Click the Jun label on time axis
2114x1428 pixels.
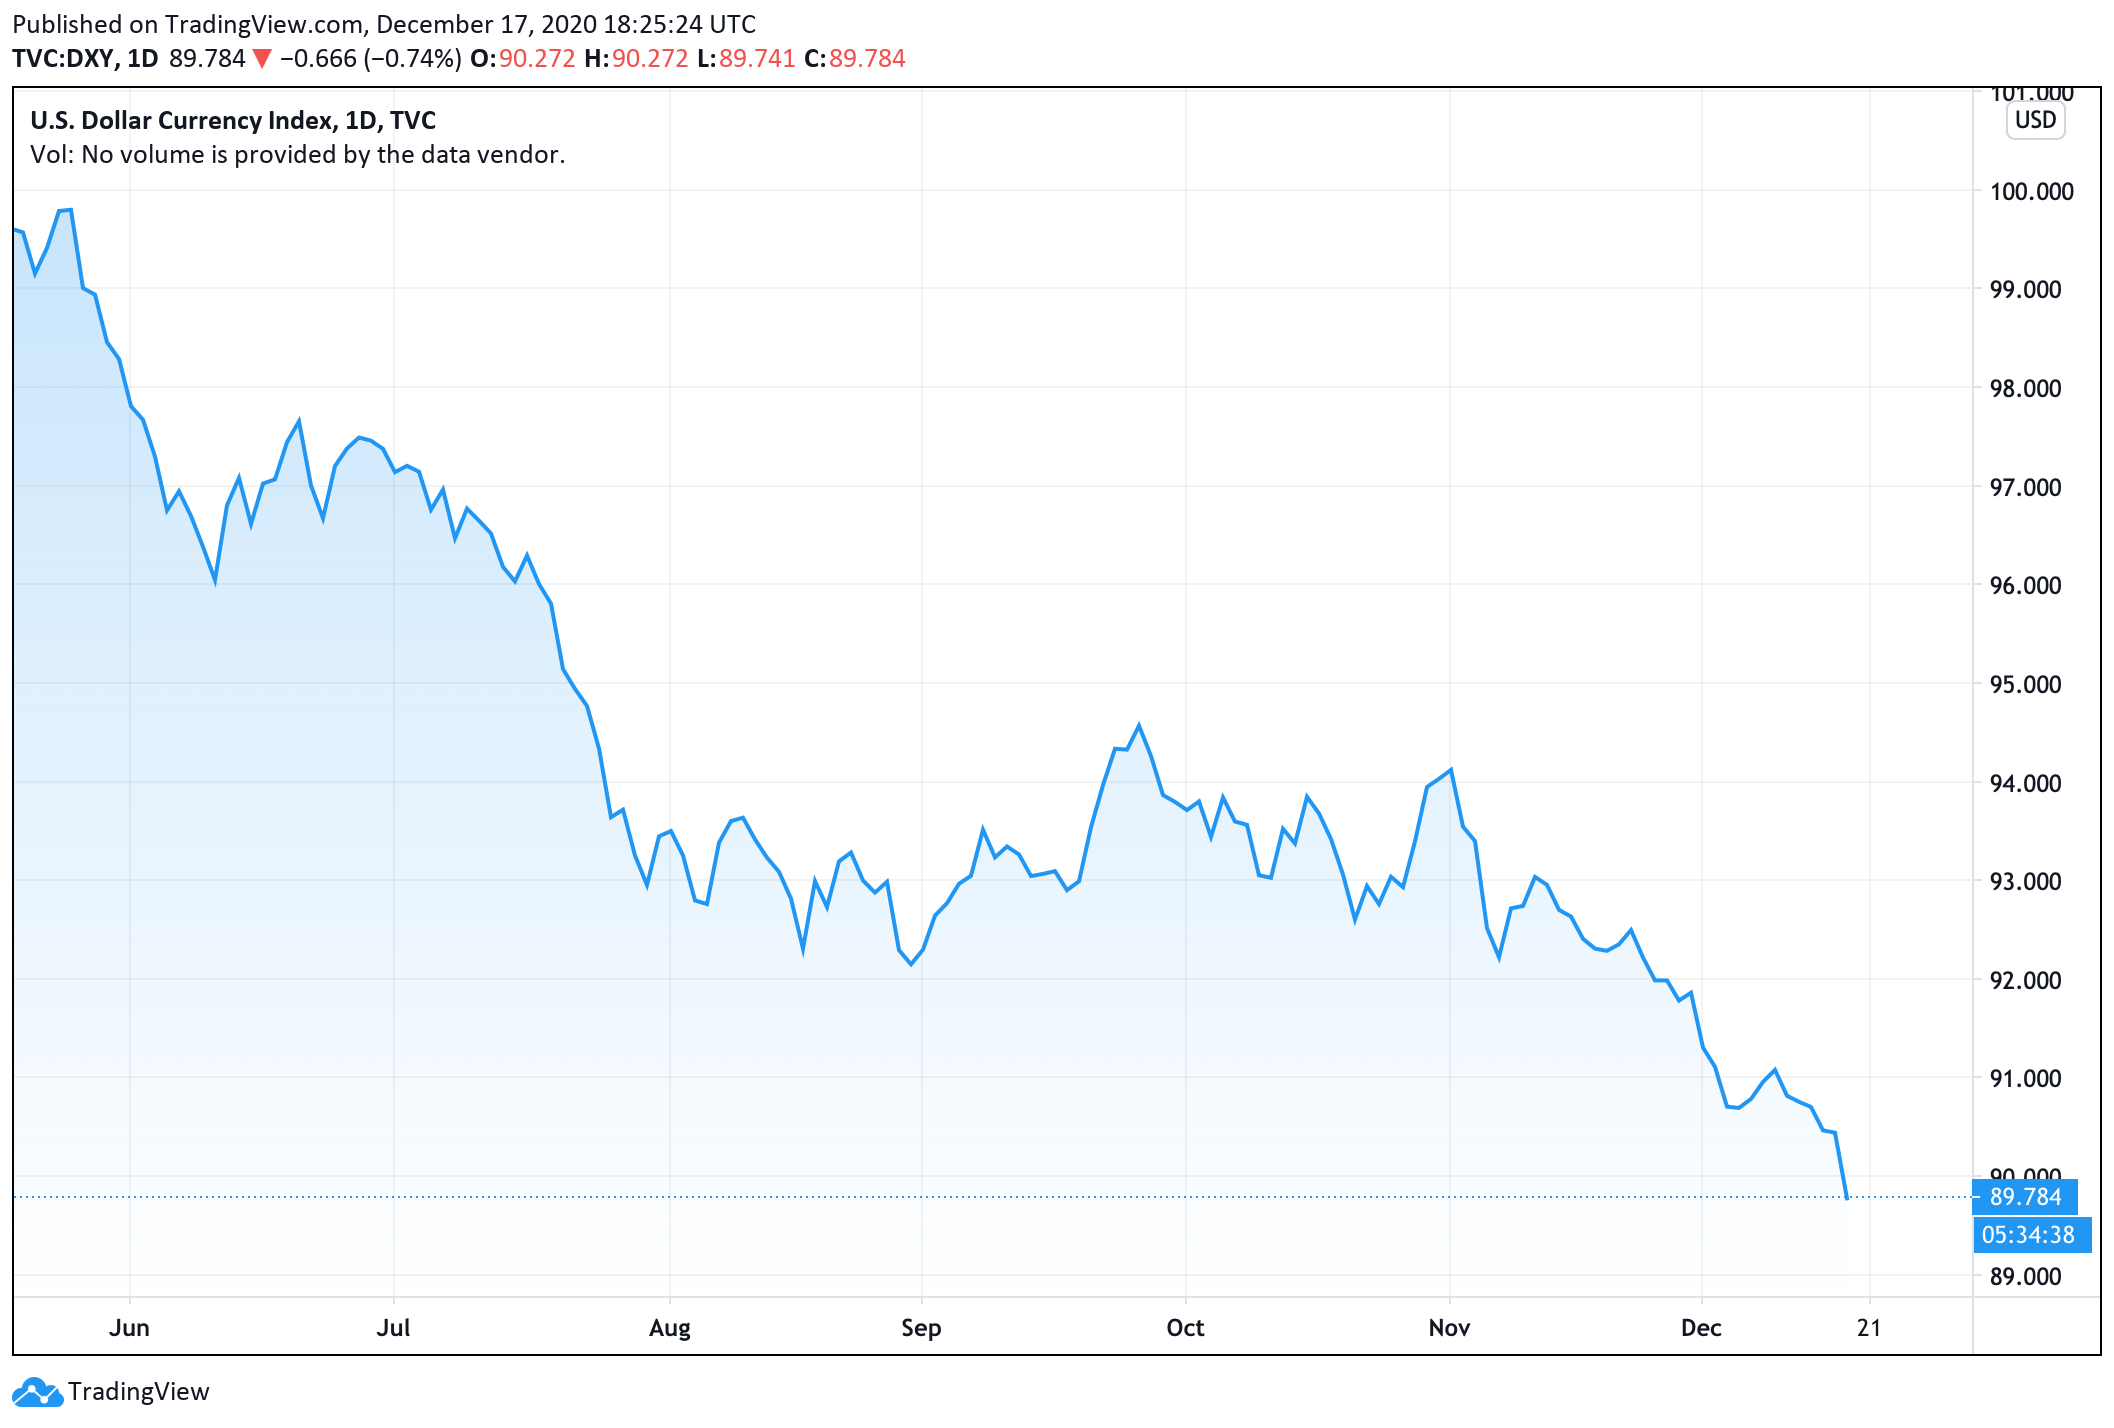pyautogui.click(x=129, y=1328)
